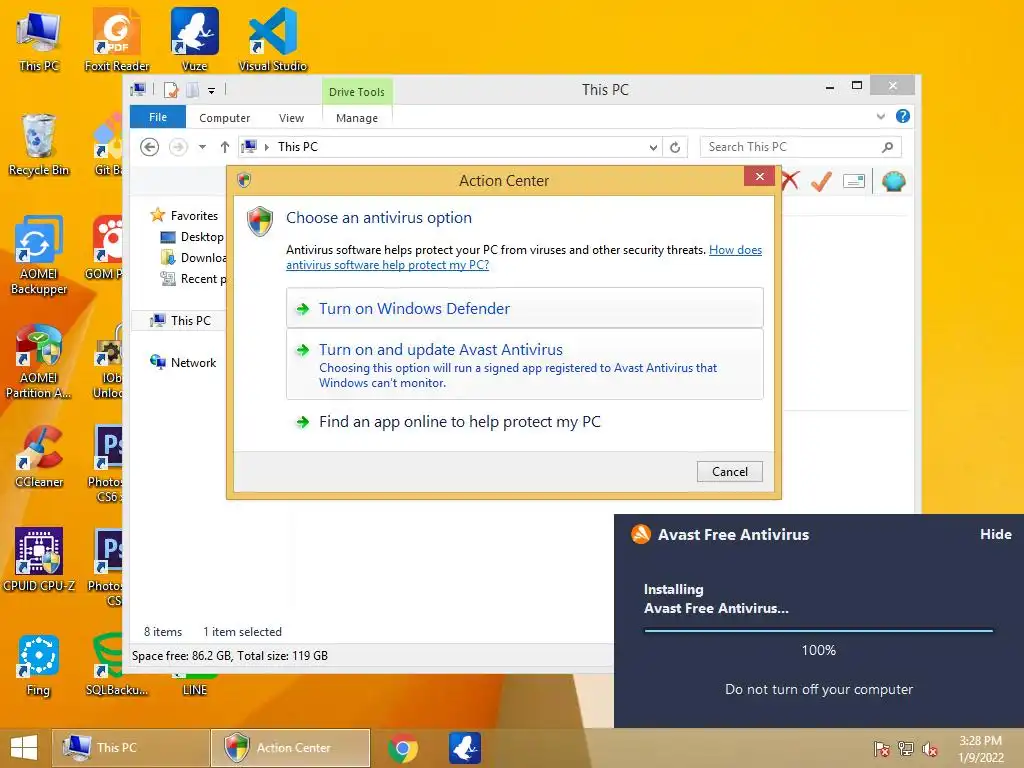Open the address bar history dropdown
The image size is (1024, 768).
click(x=652, y=148)
